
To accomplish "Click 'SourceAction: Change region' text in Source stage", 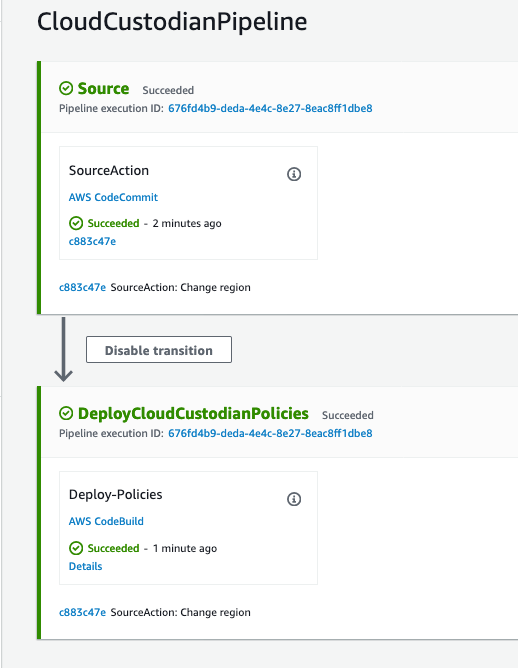I will click(181, 288).
